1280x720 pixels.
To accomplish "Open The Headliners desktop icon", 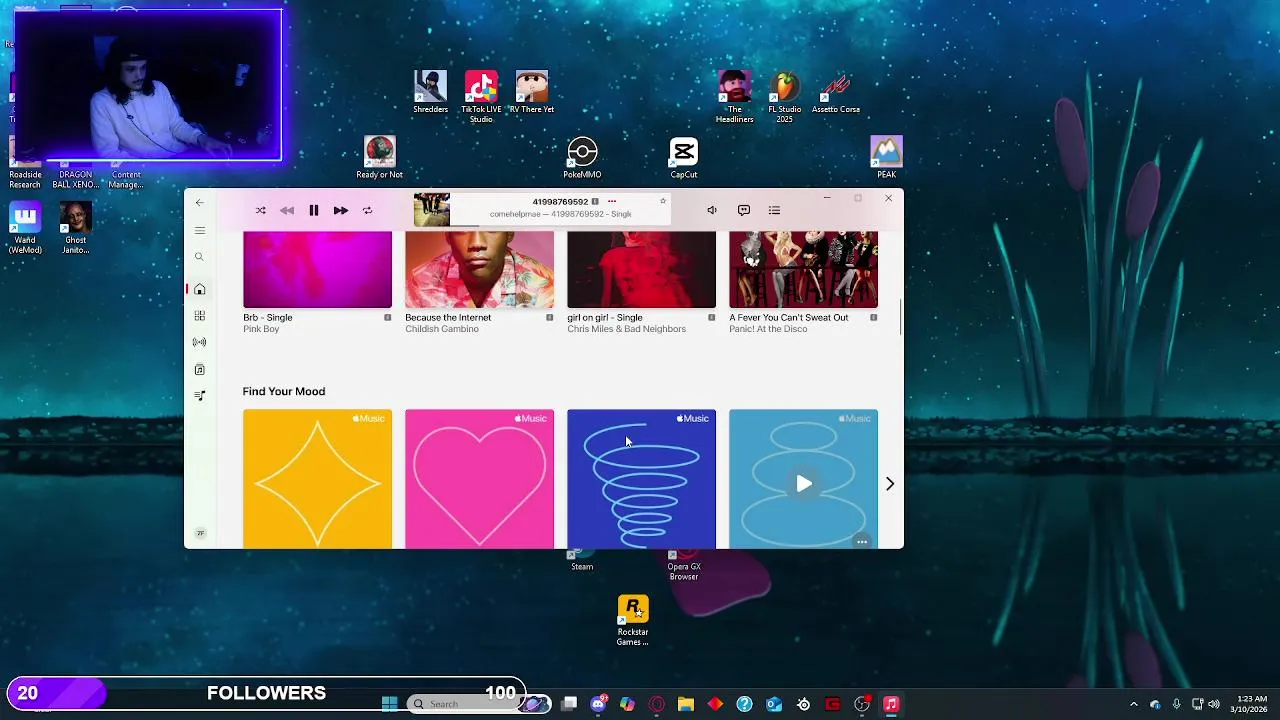I will coord(735,97).
